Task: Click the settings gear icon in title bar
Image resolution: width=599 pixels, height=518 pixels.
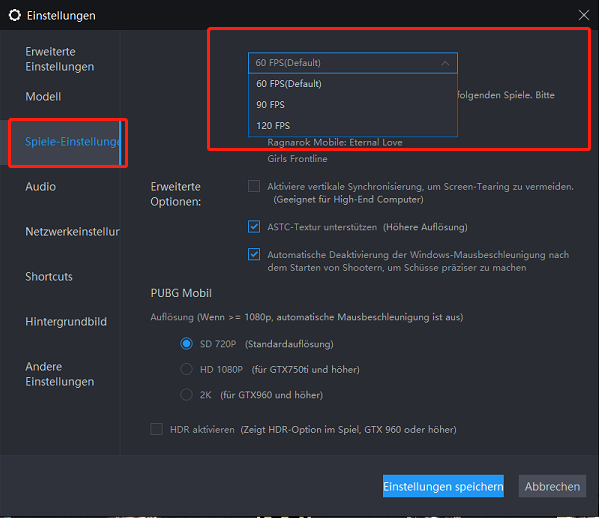Action: pyautogui.click(x=15, y=15)
